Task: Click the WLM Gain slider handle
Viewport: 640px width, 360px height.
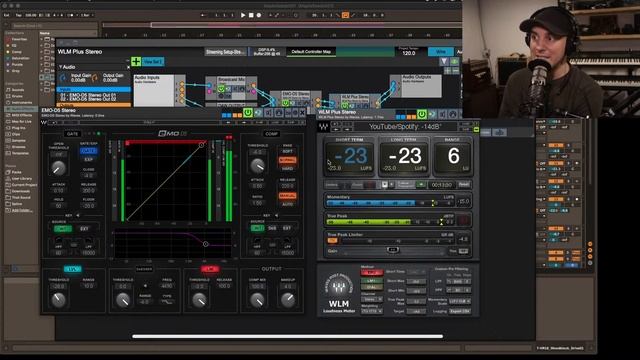Action: (x=393, y=250)
